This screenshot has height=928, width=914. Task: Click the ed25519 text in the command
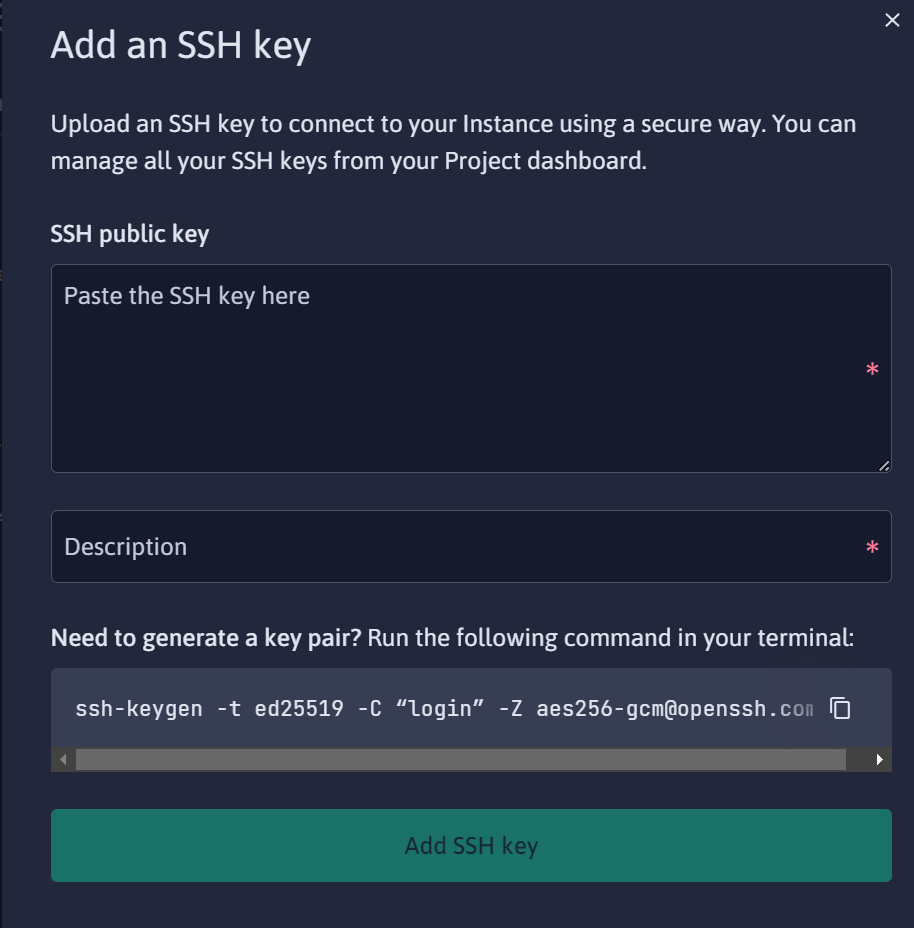[299, 708]
